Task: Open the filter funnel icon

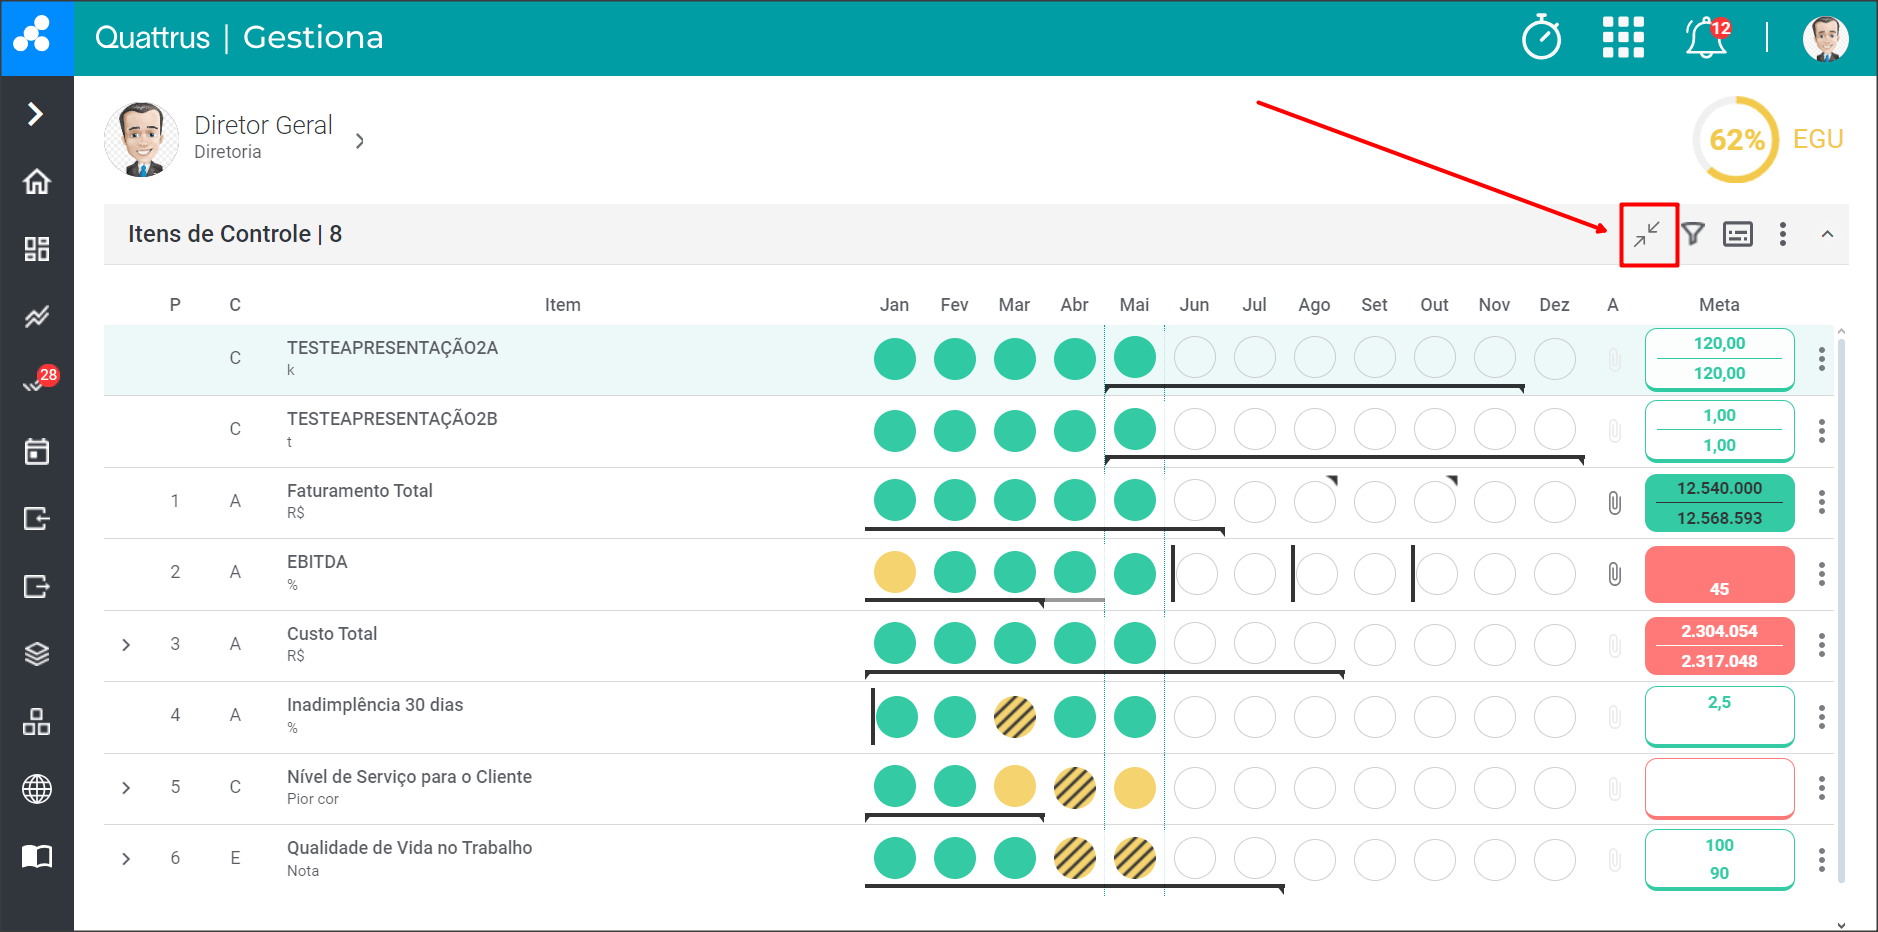Action: (x=1692, y=234)
